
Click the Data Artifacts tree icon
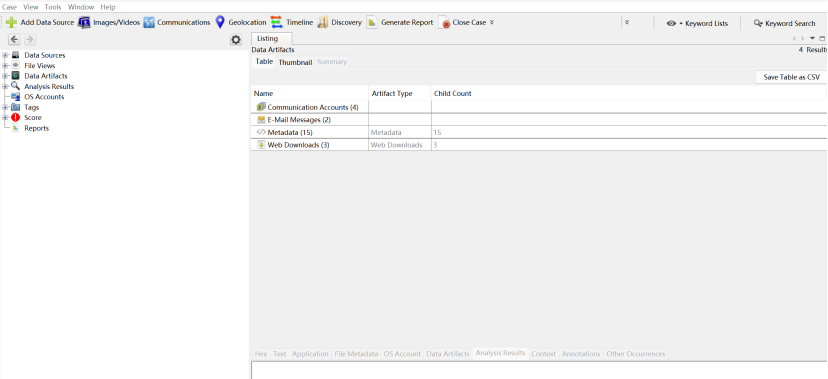(x=15, y=76)
